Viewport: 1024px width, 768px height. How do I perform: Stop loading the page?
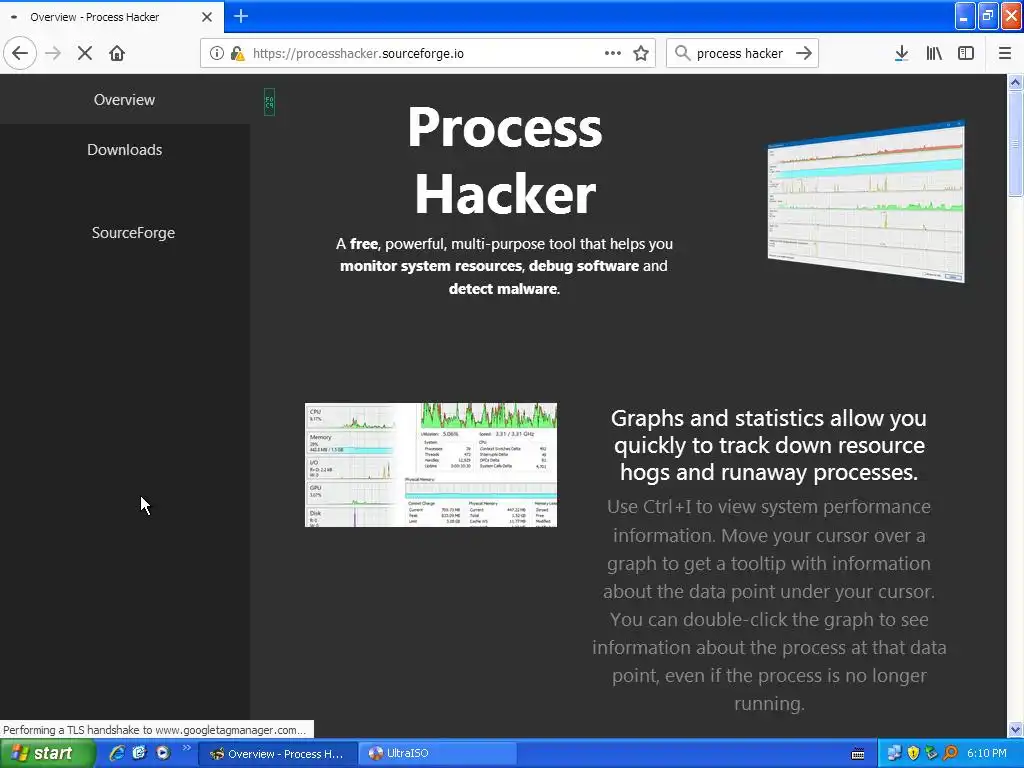[85, 53]
